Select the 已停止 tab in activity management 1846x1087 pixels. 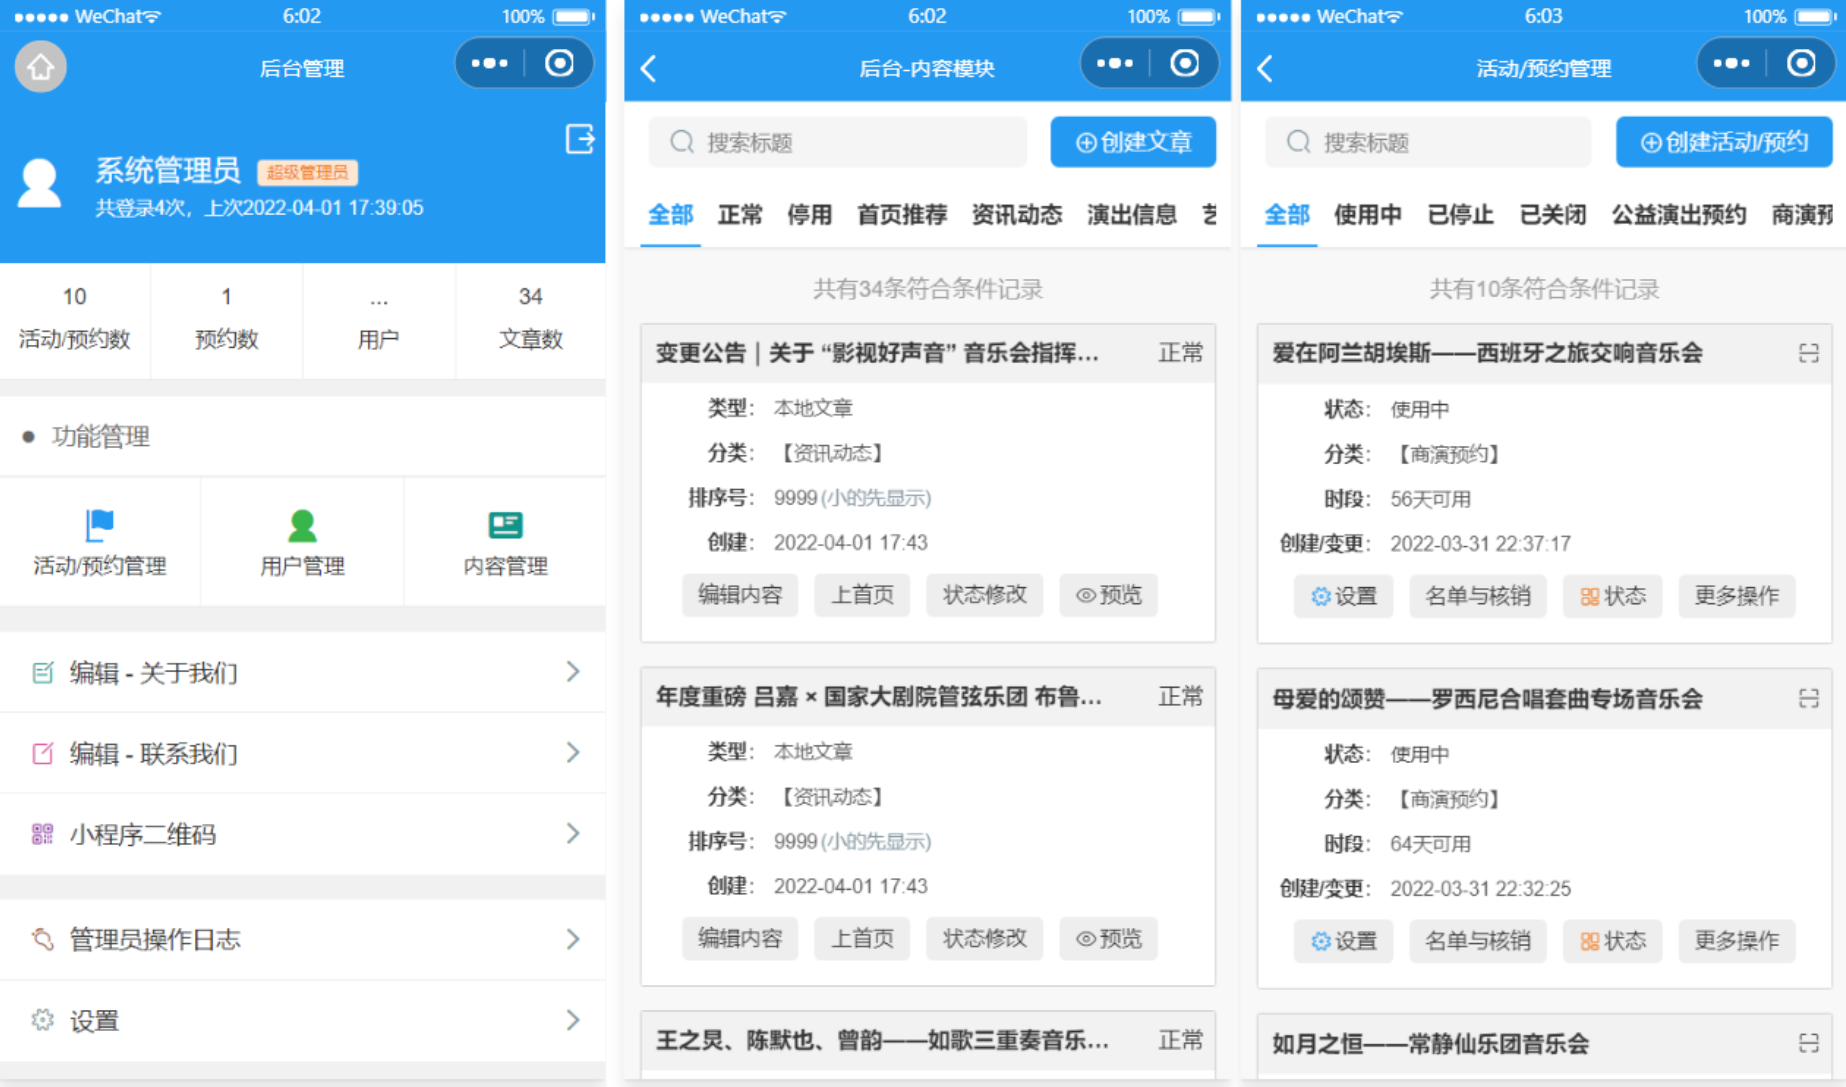coord(1460,214)
